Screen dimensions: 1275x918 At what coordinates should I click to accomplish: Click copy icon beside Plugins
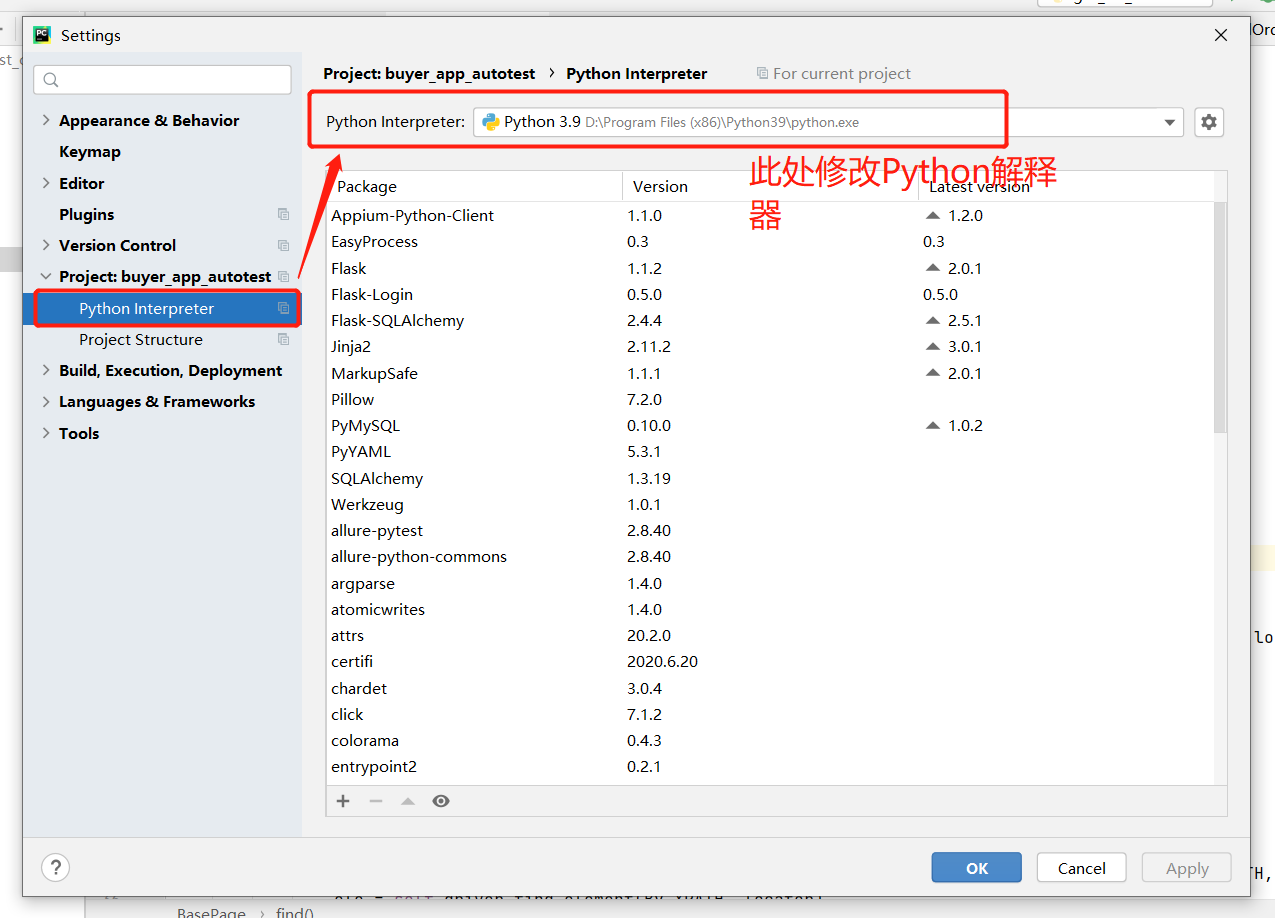(283, 214)
